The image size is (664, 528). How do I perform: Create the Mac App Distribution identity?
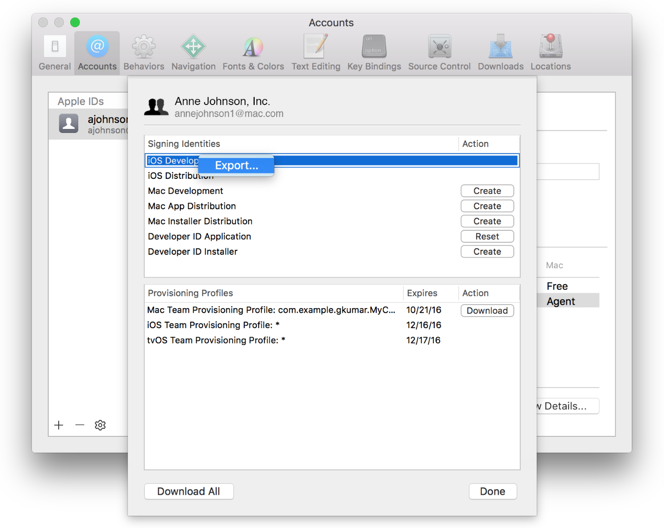(x=487, y=206)
